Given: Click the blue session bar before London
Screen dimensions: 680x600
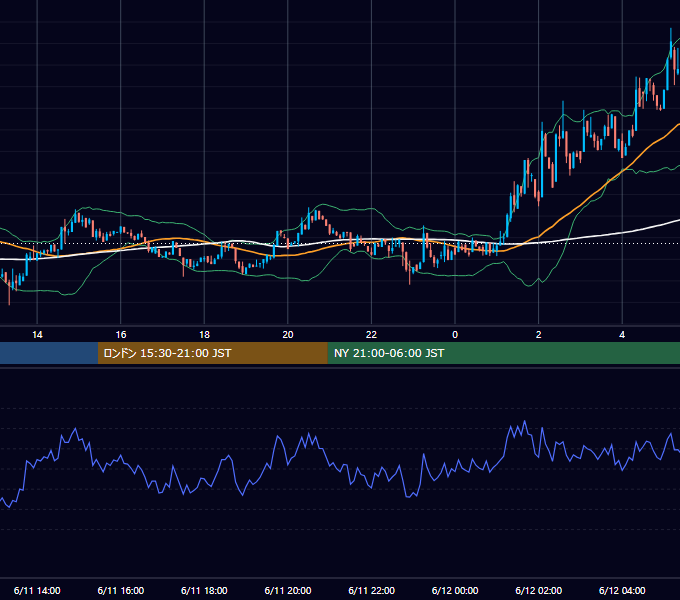Looking at the screenshot, I should click(49, 353).
